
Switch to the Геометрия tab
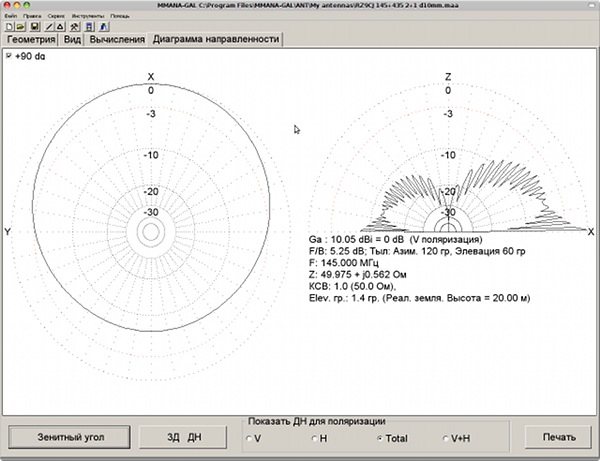click(30, 40)
